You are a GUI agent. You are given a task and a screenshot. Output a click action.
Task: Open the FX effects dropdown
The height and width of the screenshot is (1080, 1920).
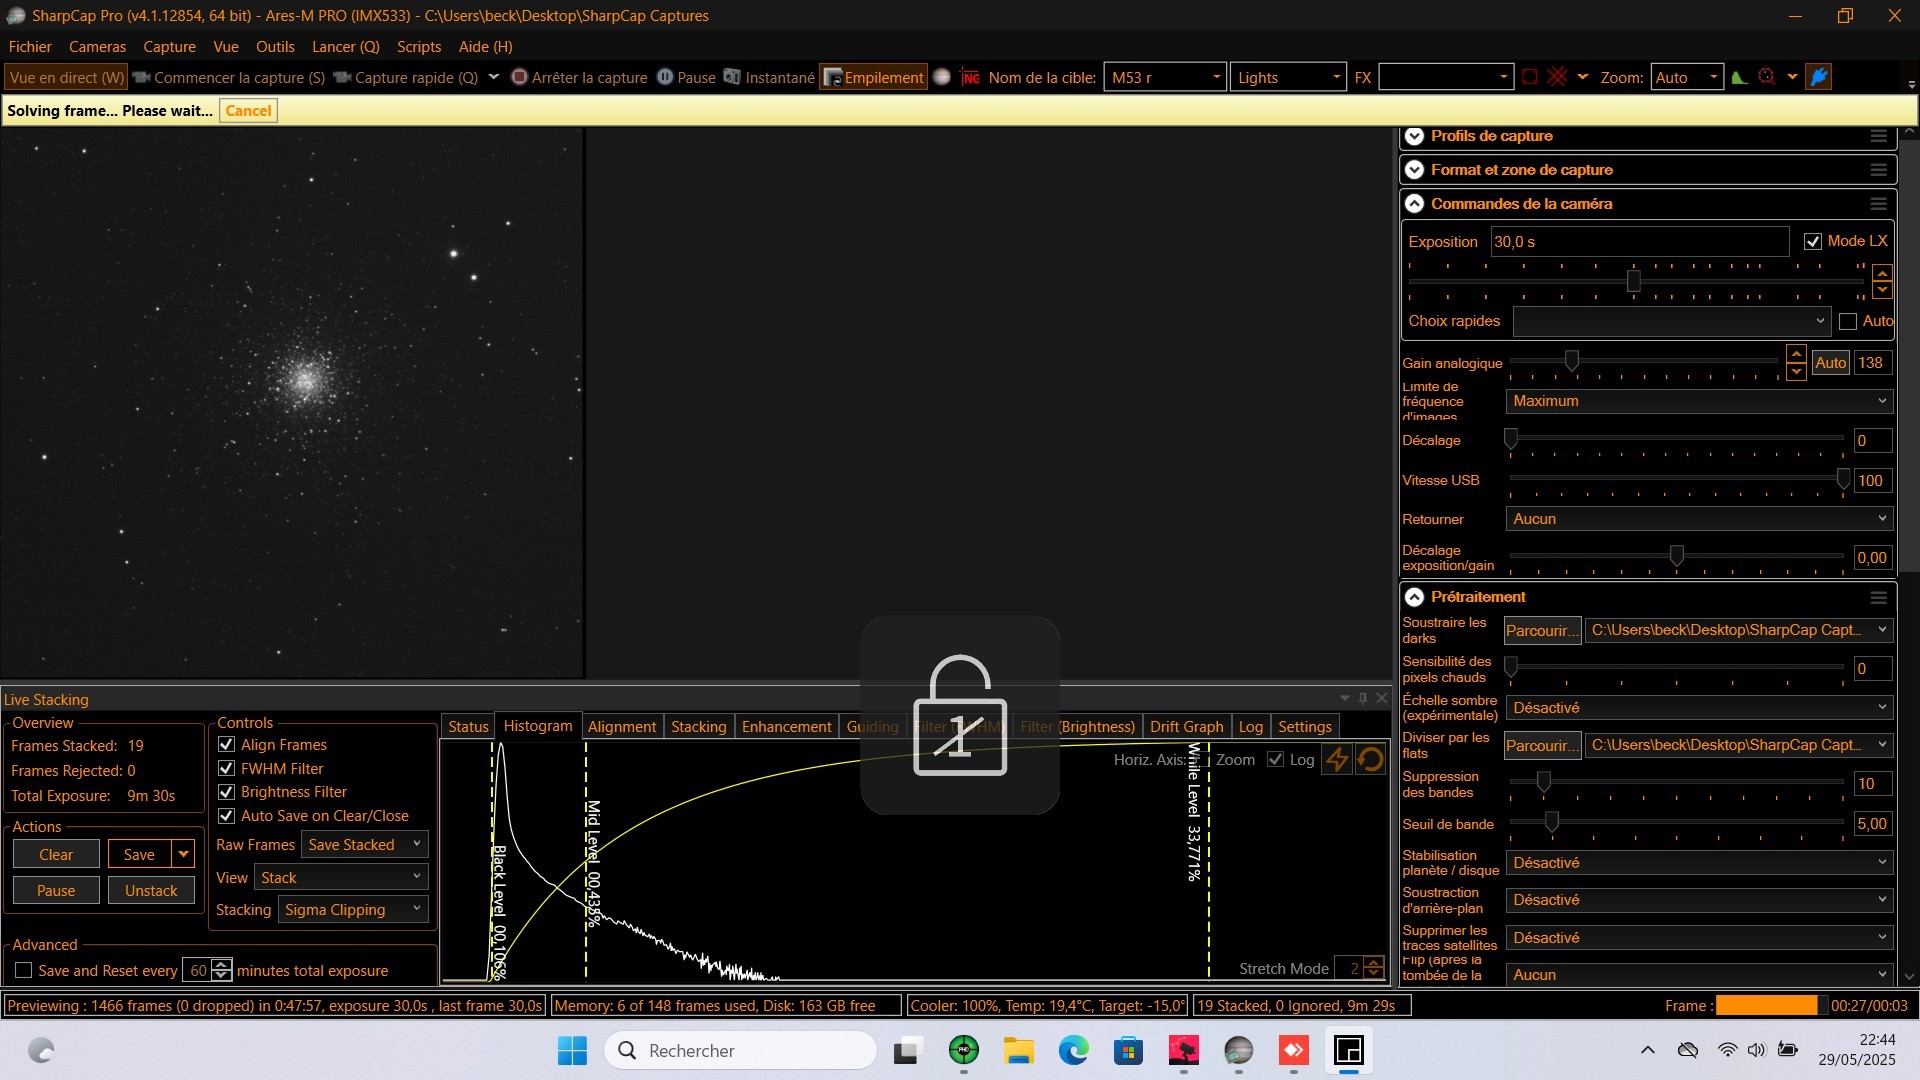point(1445,77)
